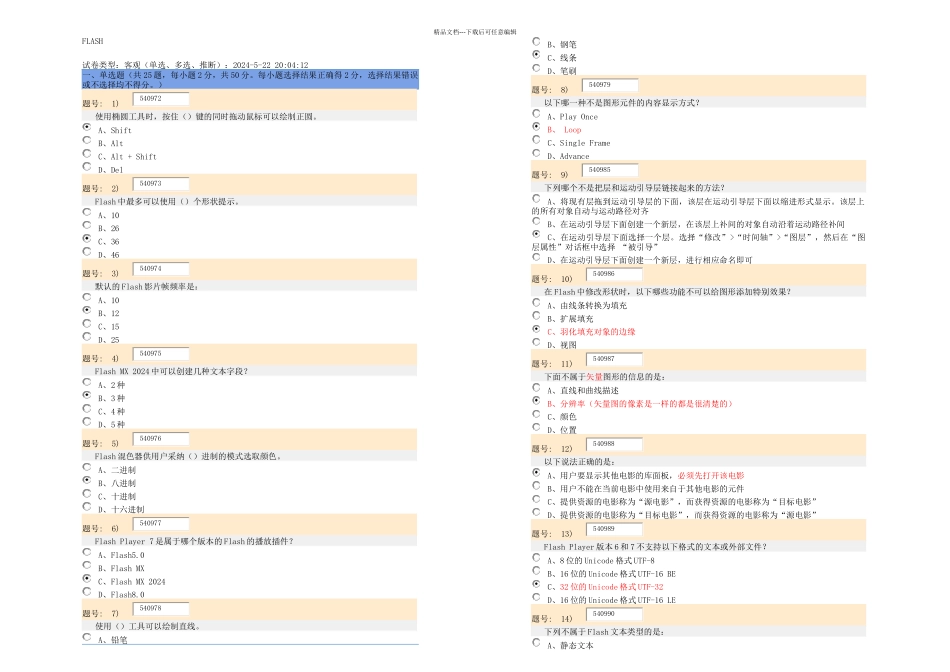
Task: Click the input field showing 540972
Action: coord(161,99)
